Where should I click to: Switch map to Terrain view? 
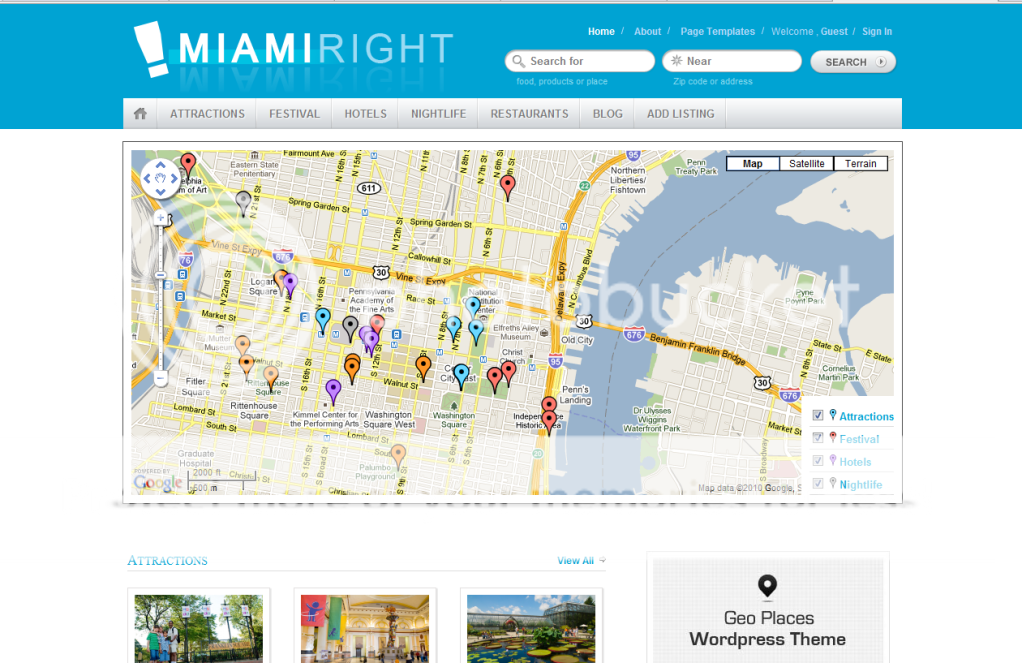pyautogui.click(x=861, y=164)
